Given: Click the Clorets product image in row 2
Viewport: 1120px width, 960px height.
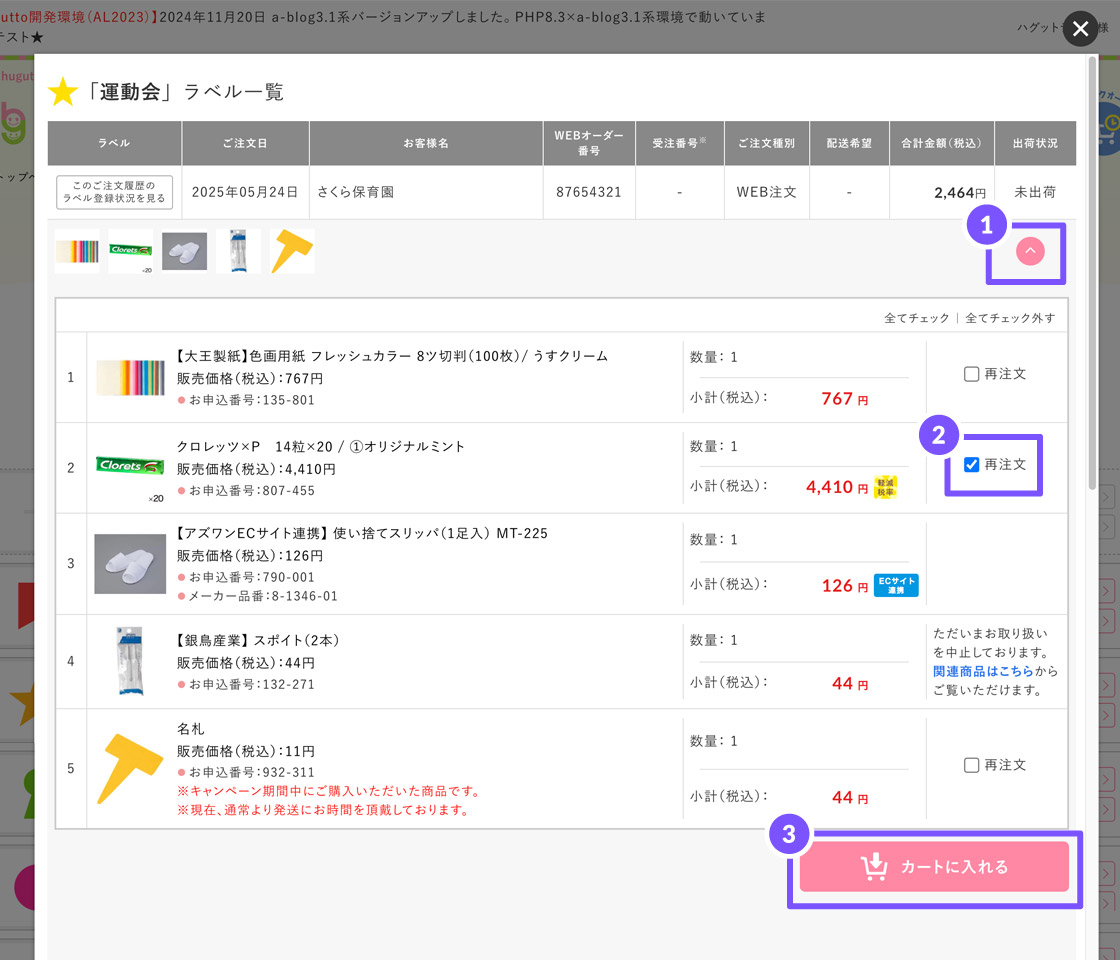Looking at the screenshot, I should point(130,465).
